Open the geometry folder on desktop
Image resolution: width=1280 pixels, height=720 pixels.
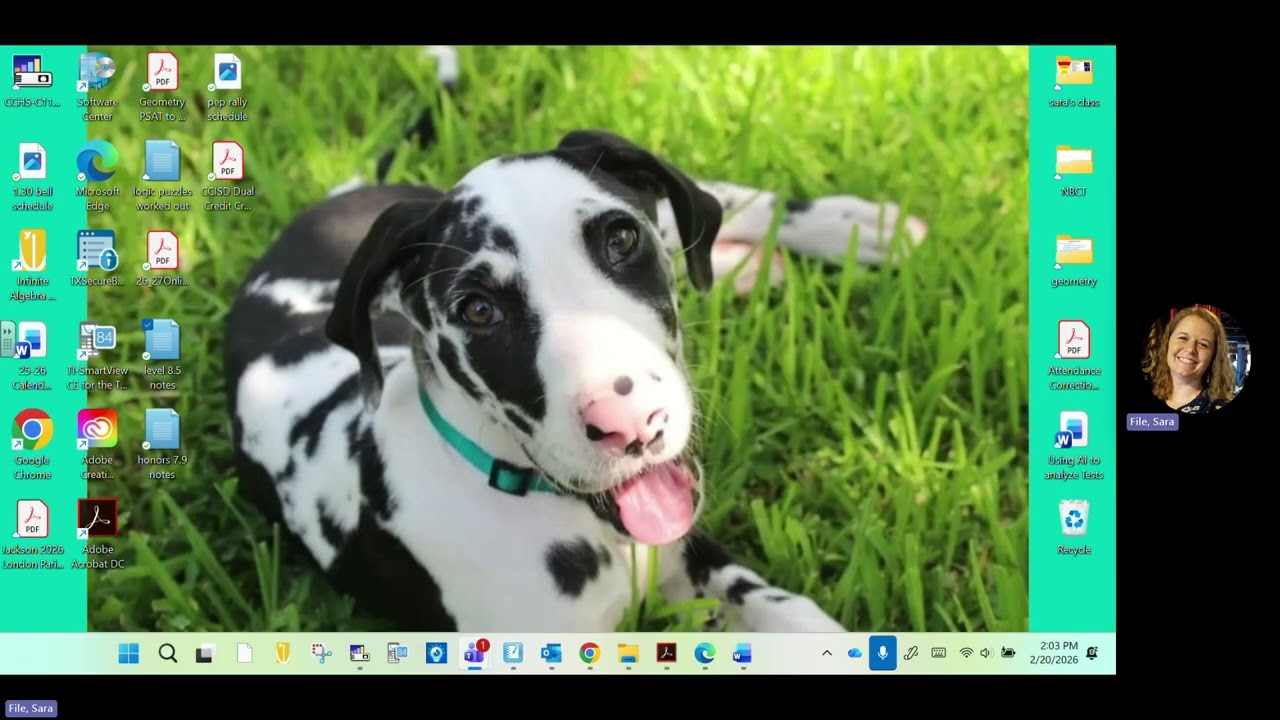[1074, 261]
